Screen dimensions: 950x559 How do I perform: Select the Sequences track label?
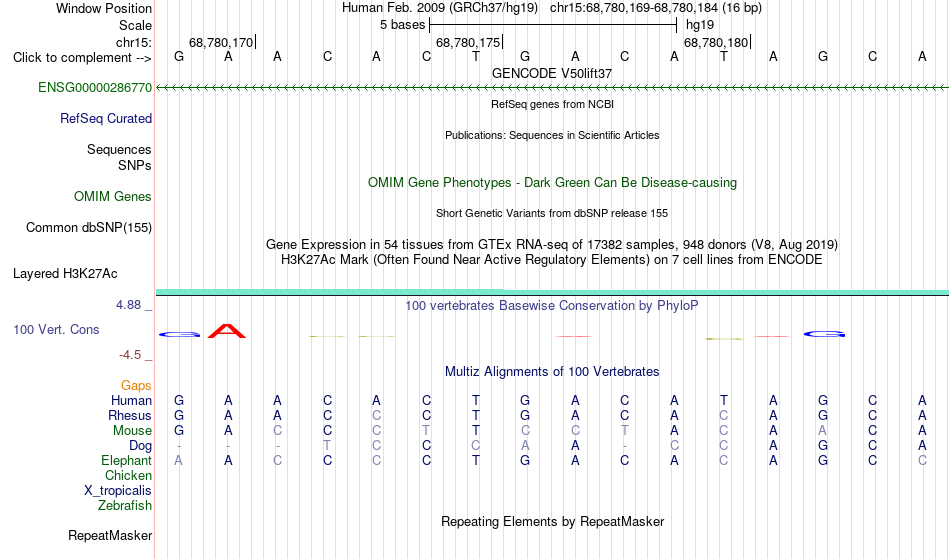point(119,150)
